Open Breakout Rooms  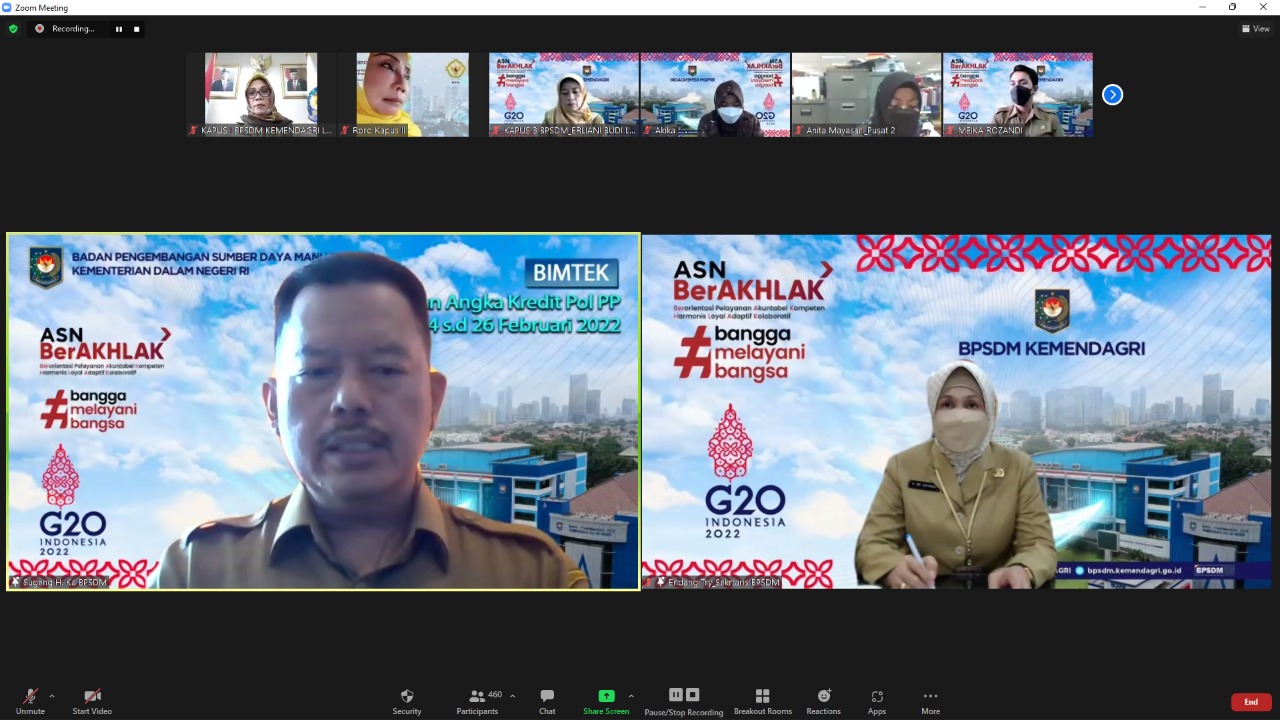763,701
